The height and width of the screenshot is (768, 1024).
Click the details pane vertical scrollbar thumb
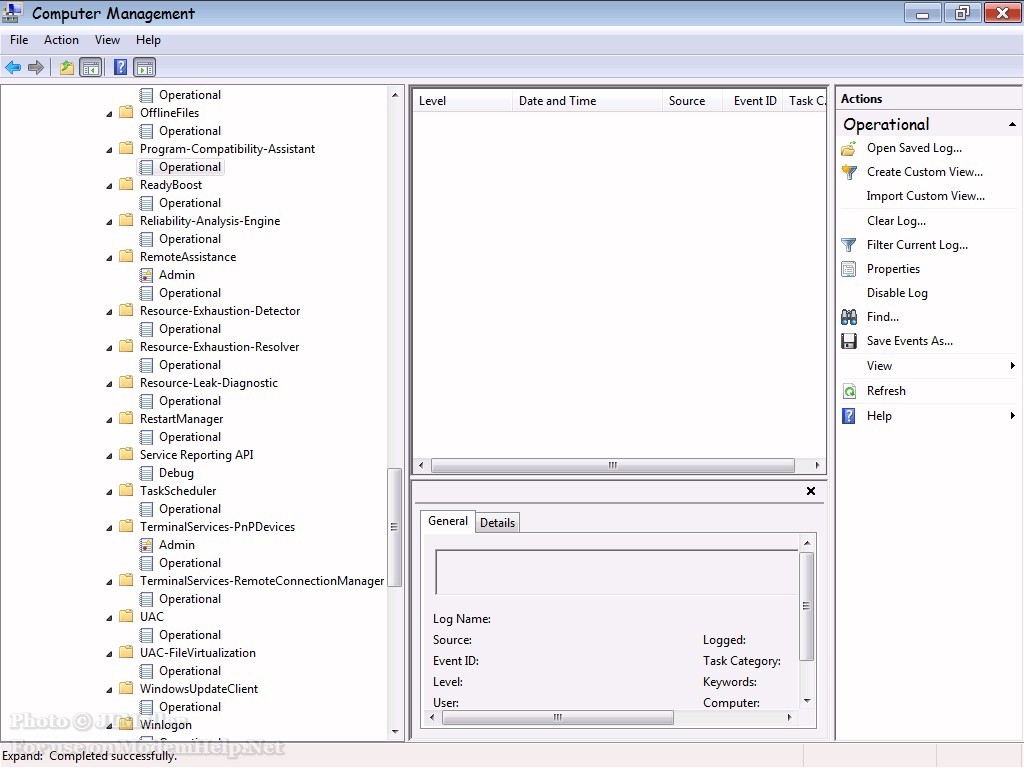tap(807, 607)
